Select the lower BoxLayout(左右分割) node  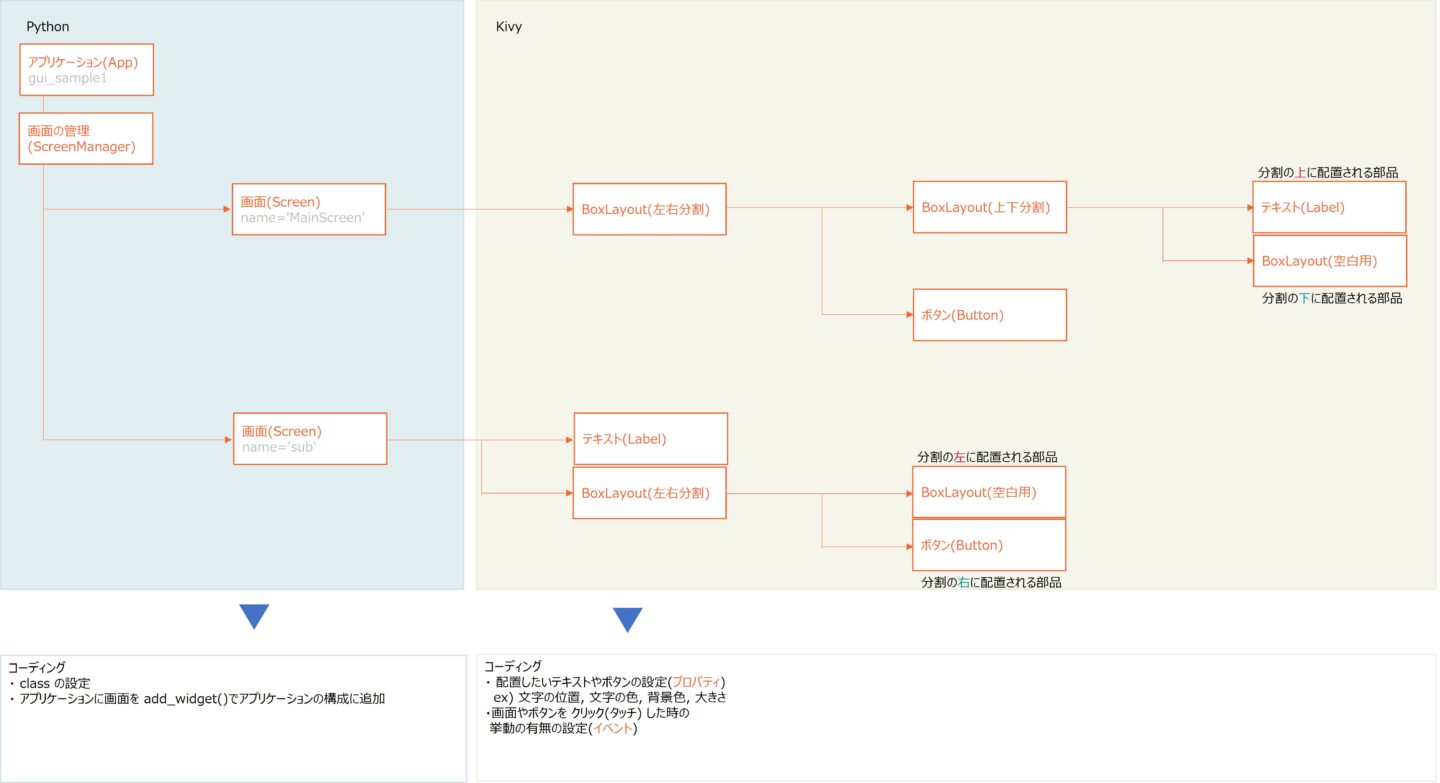point(650,493)
